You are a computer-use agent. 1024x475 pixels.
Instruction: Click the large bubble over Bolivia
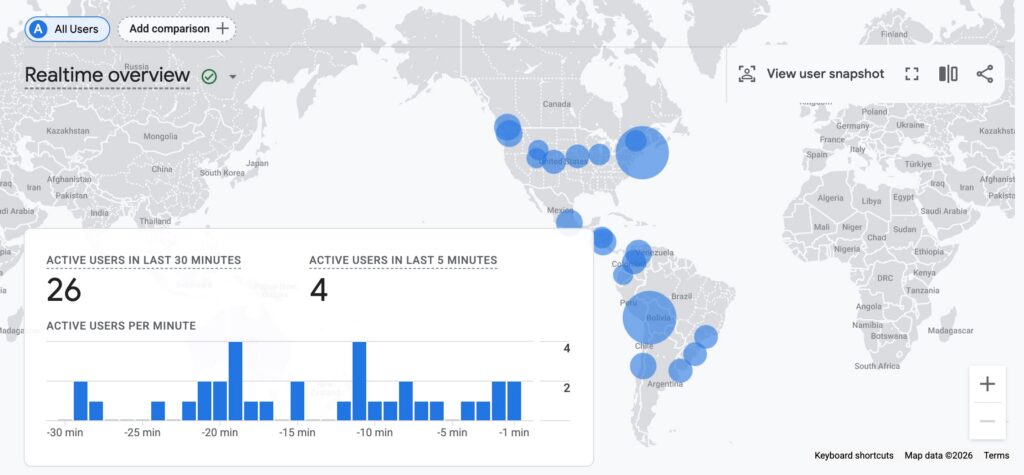point(649,318)
